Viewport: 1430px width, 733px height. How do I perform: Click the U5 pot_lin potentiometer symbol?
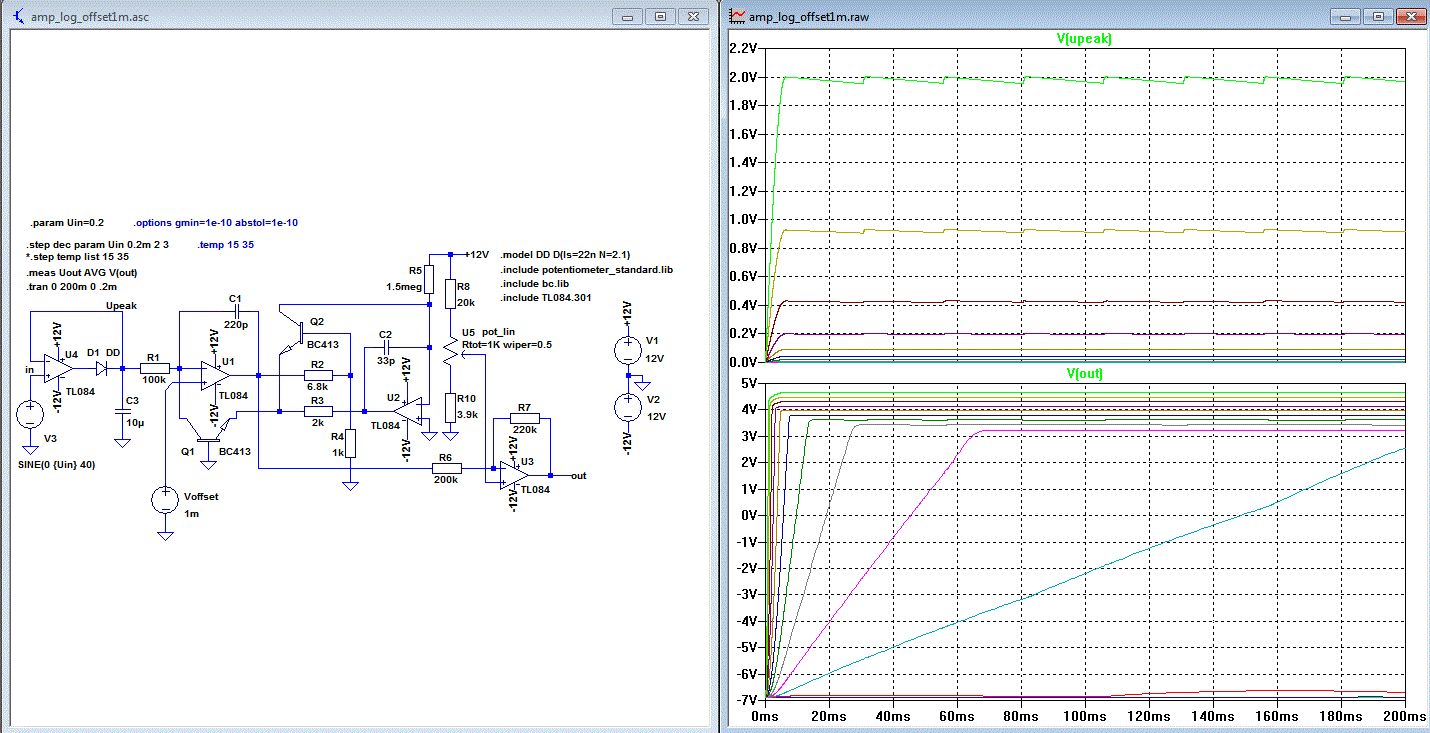450,352
